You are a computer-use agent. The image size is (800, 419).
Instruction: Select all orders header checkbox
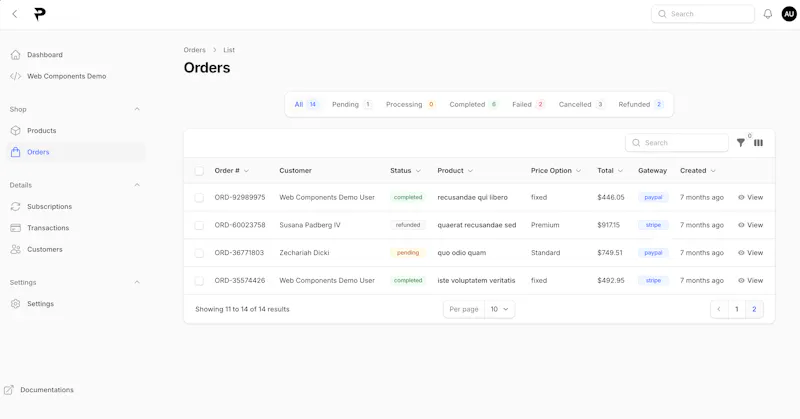[199, 171]
